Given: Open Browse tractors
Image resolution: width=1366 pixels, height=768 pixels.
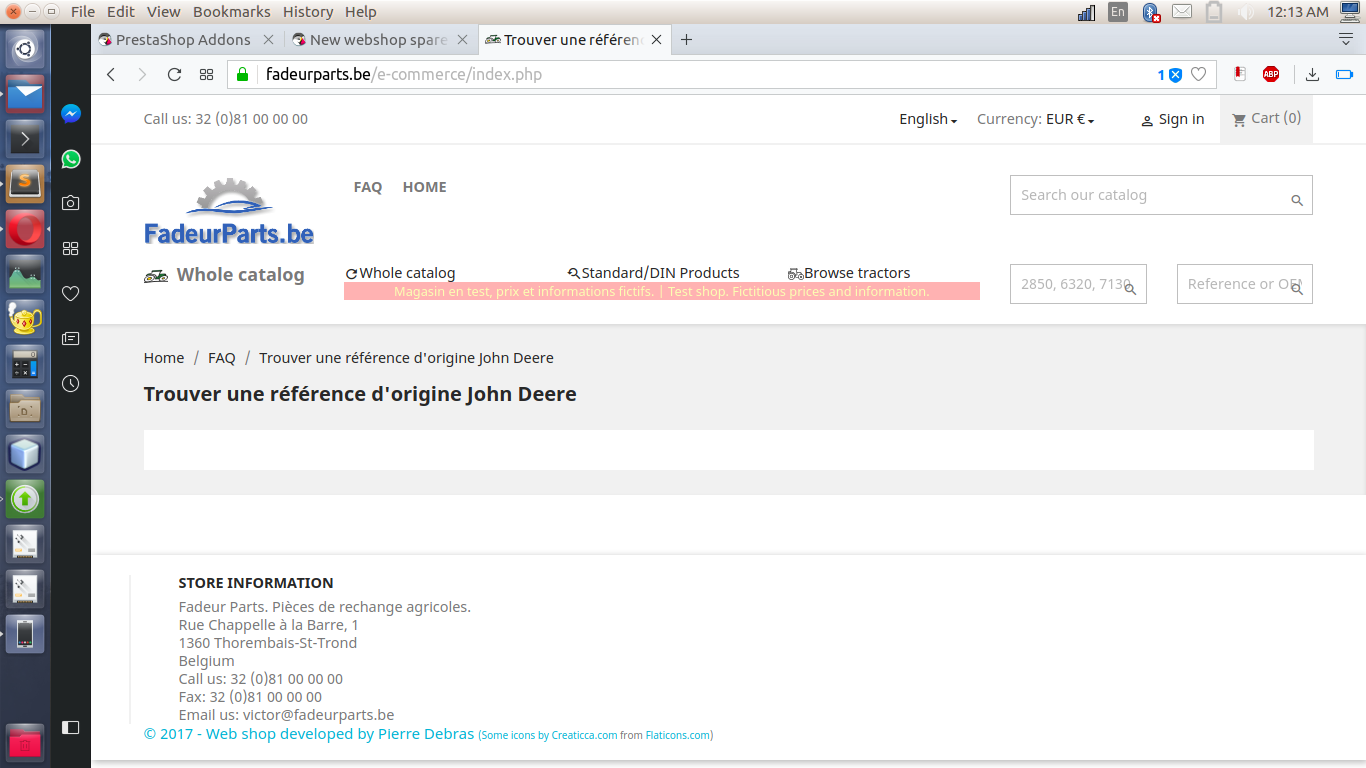Looking at the screenshot, I should point(849,273).
